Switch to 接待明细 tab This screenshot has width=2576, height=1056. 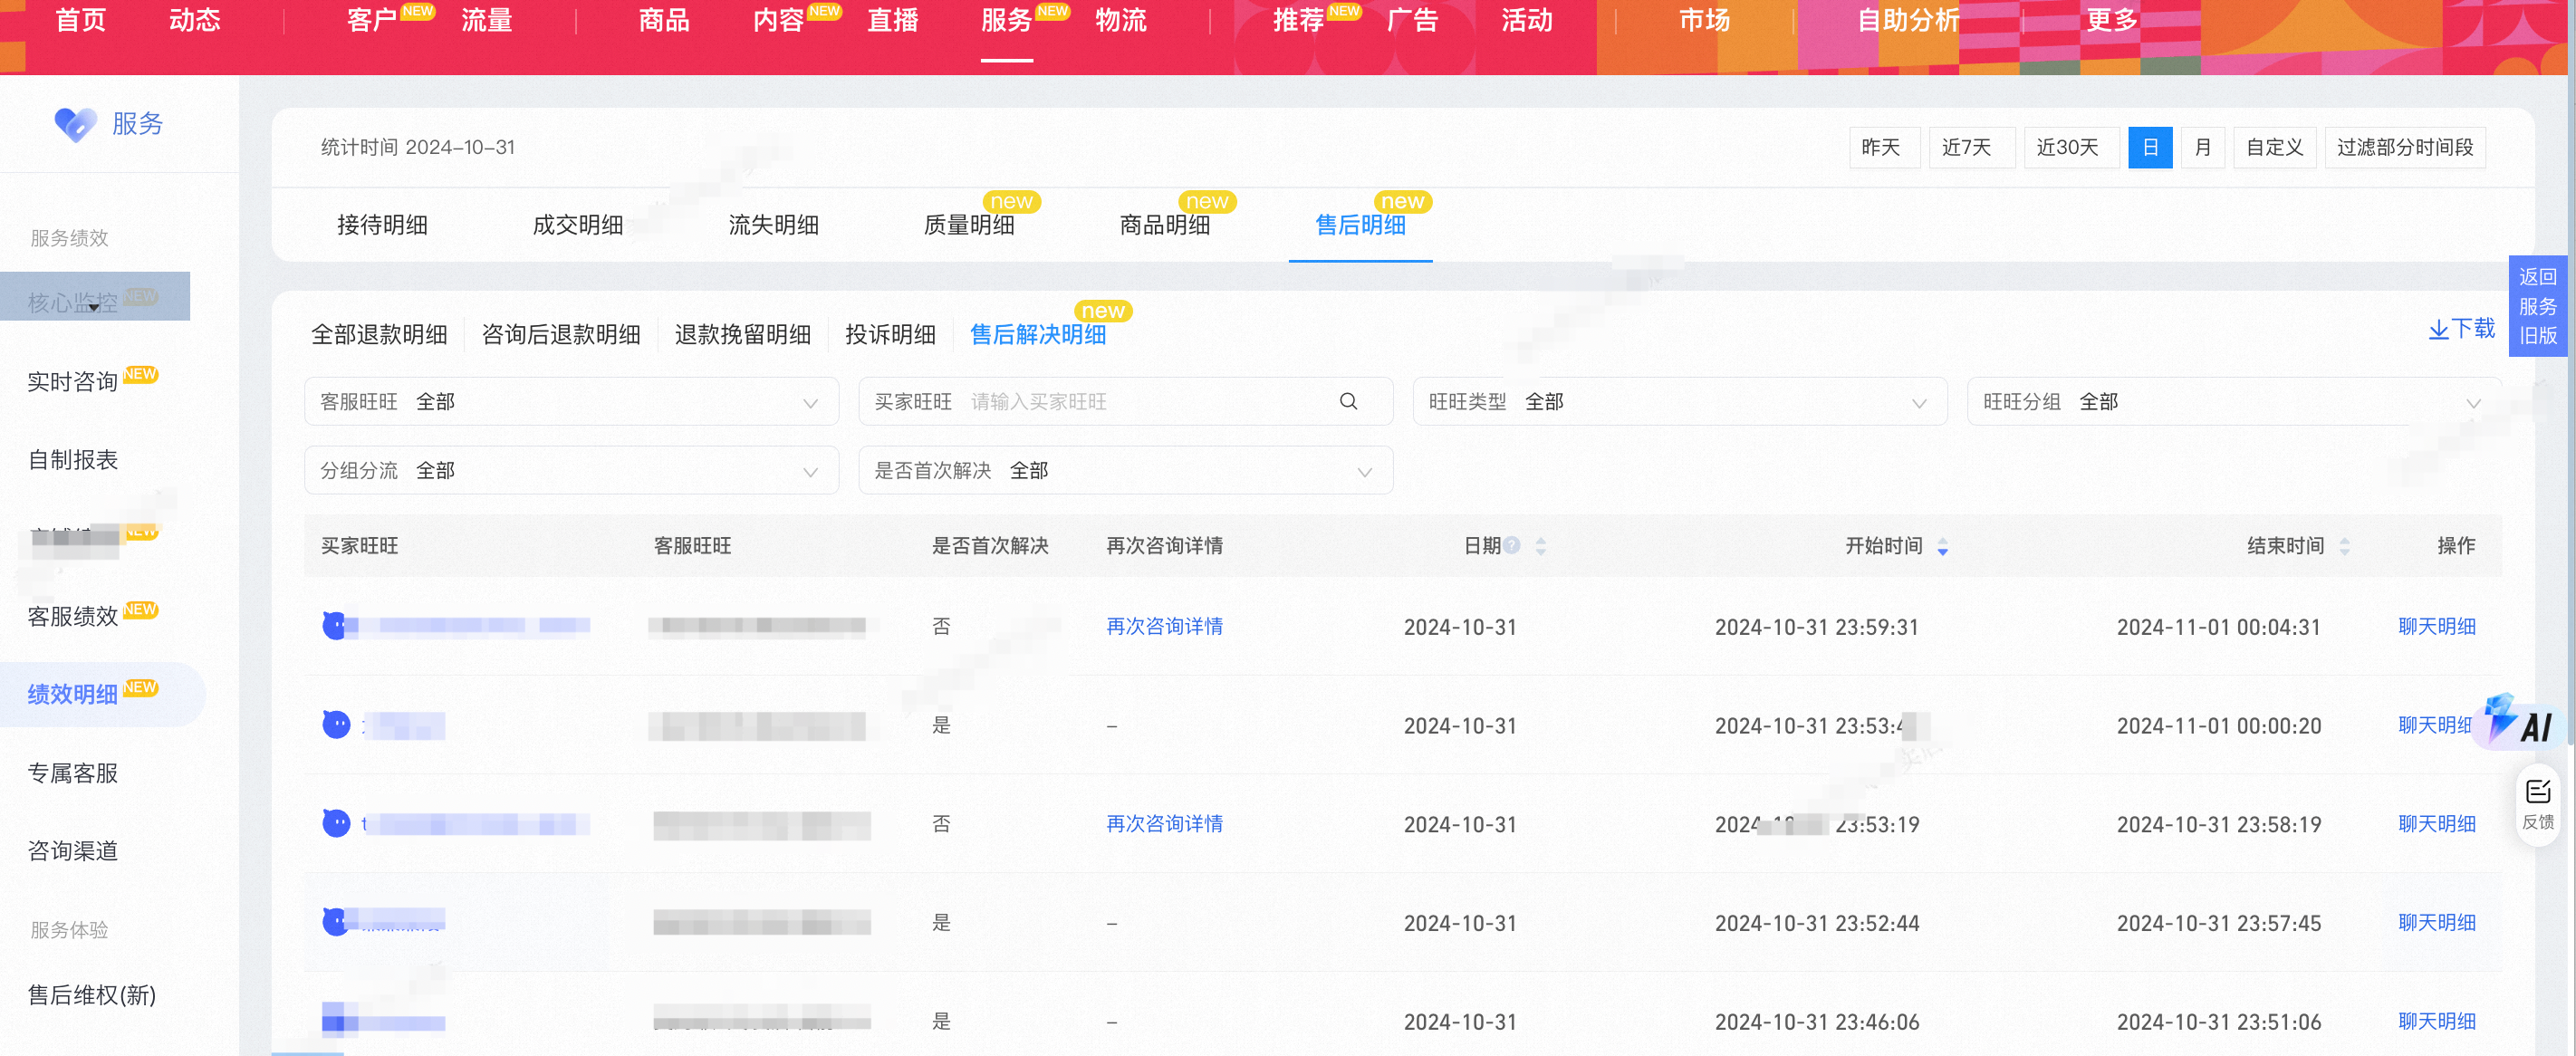coord(382,226)
